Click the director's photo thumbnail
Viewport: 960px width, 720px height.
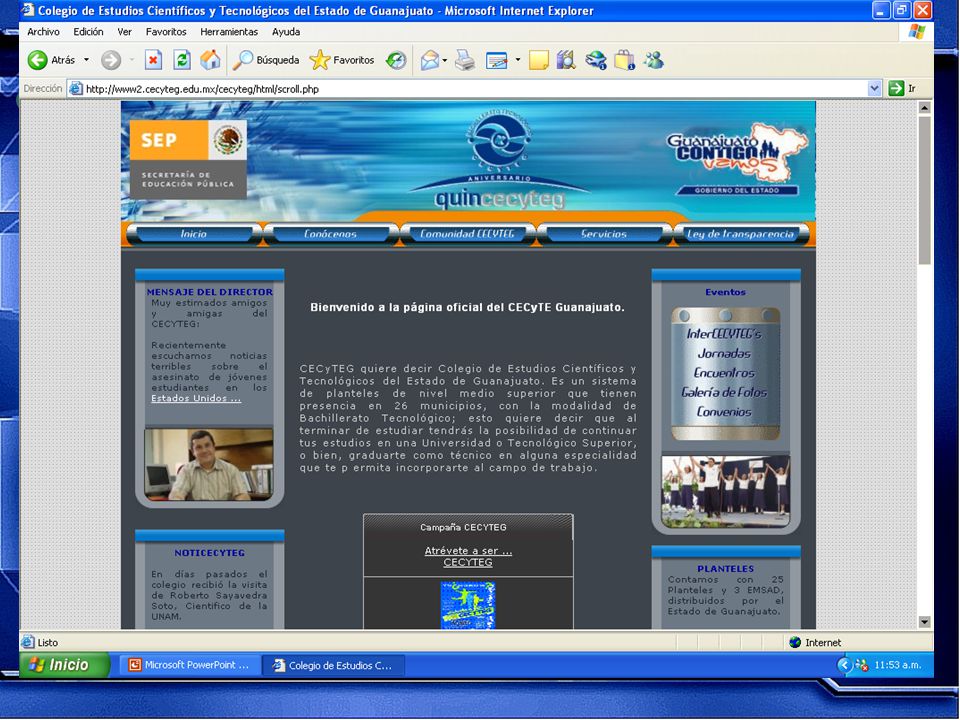pyautogui.click(x=209, y=464)
